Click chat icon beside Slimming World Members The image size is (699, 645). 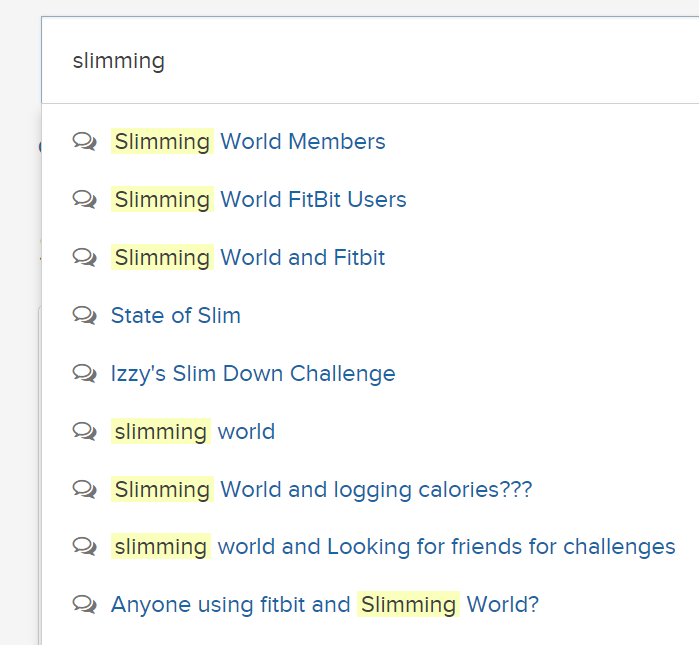click(x=84, y=142)
